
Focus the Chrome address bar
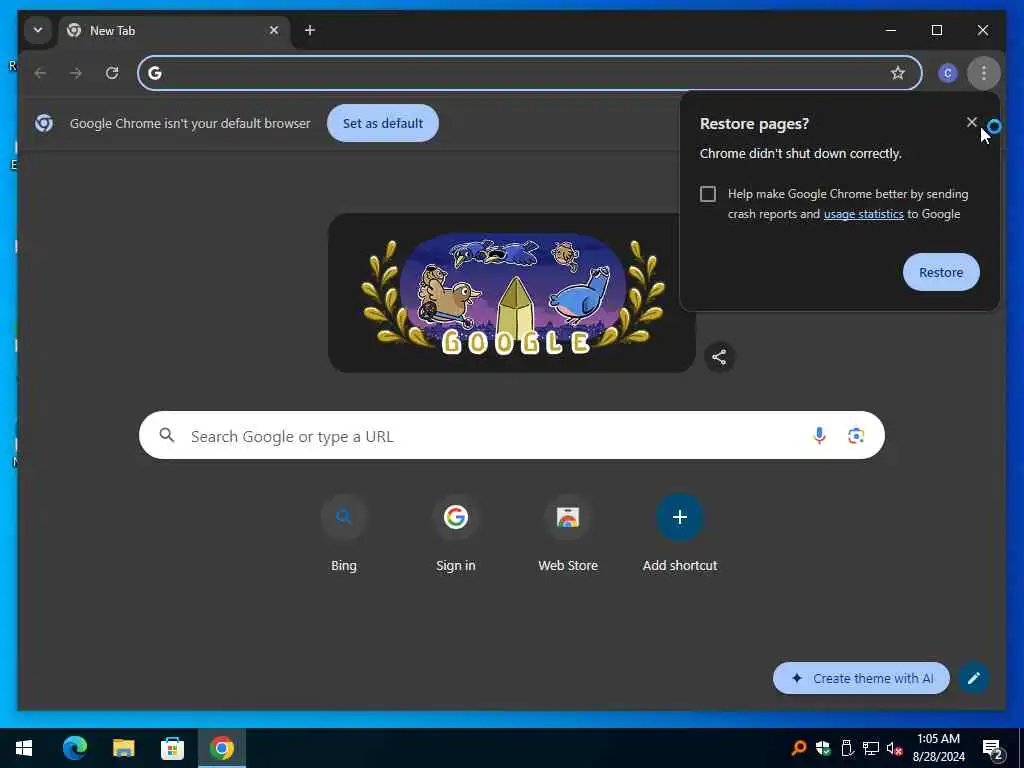point(530,73)
